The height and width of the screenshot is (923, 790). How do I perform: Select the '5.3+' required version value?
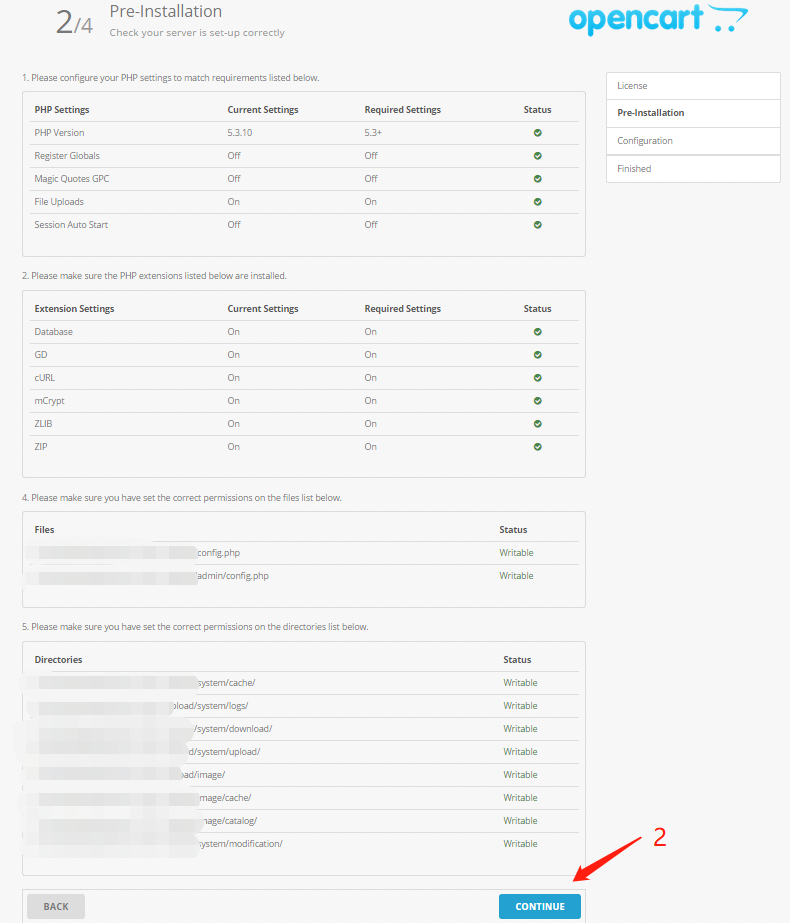click(373, 133)
